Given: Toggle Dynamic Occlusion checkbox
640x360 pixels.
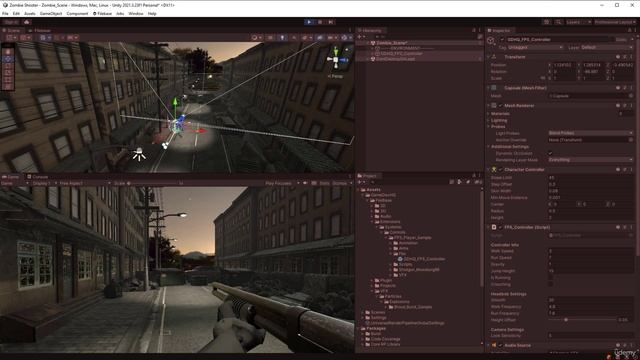Looking at the screenshot, I should (x=550, y=153).
